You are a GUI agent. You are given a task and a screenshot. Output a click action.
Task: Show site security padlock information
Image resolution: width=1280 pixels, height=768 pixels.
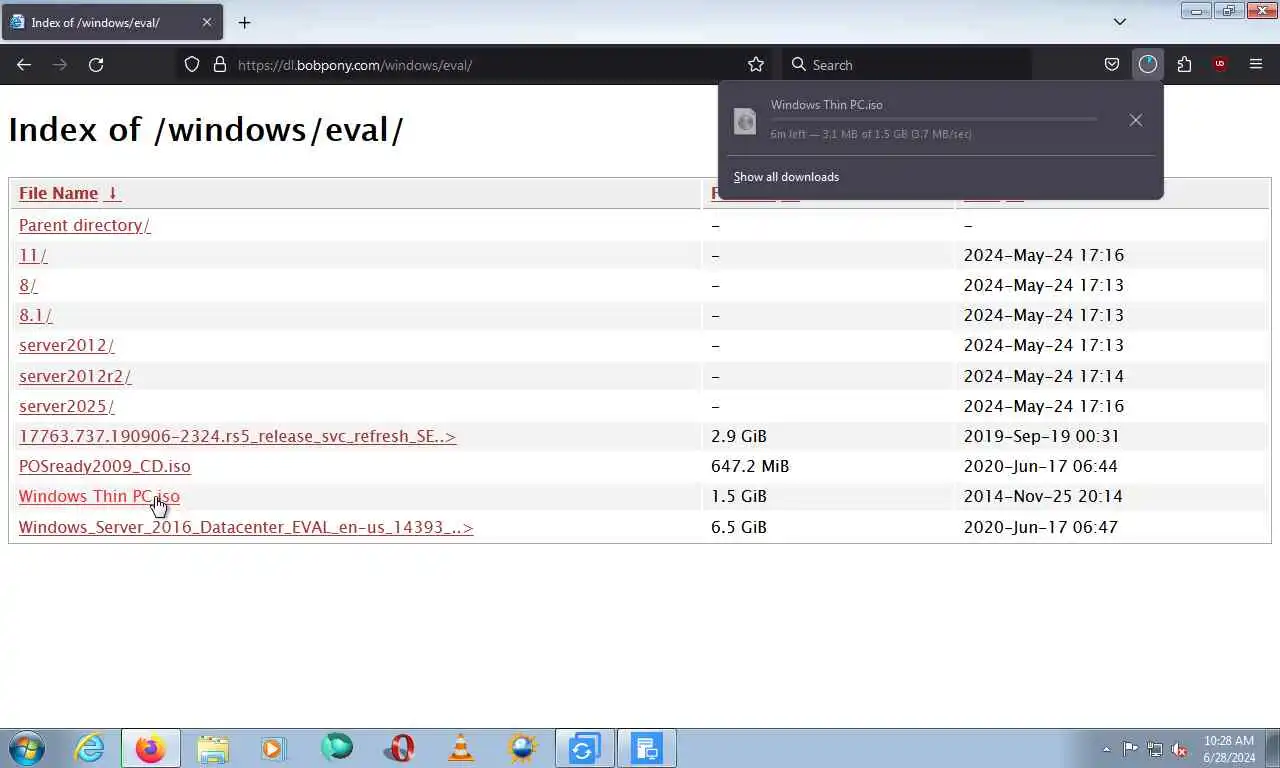tap(220, 64)
